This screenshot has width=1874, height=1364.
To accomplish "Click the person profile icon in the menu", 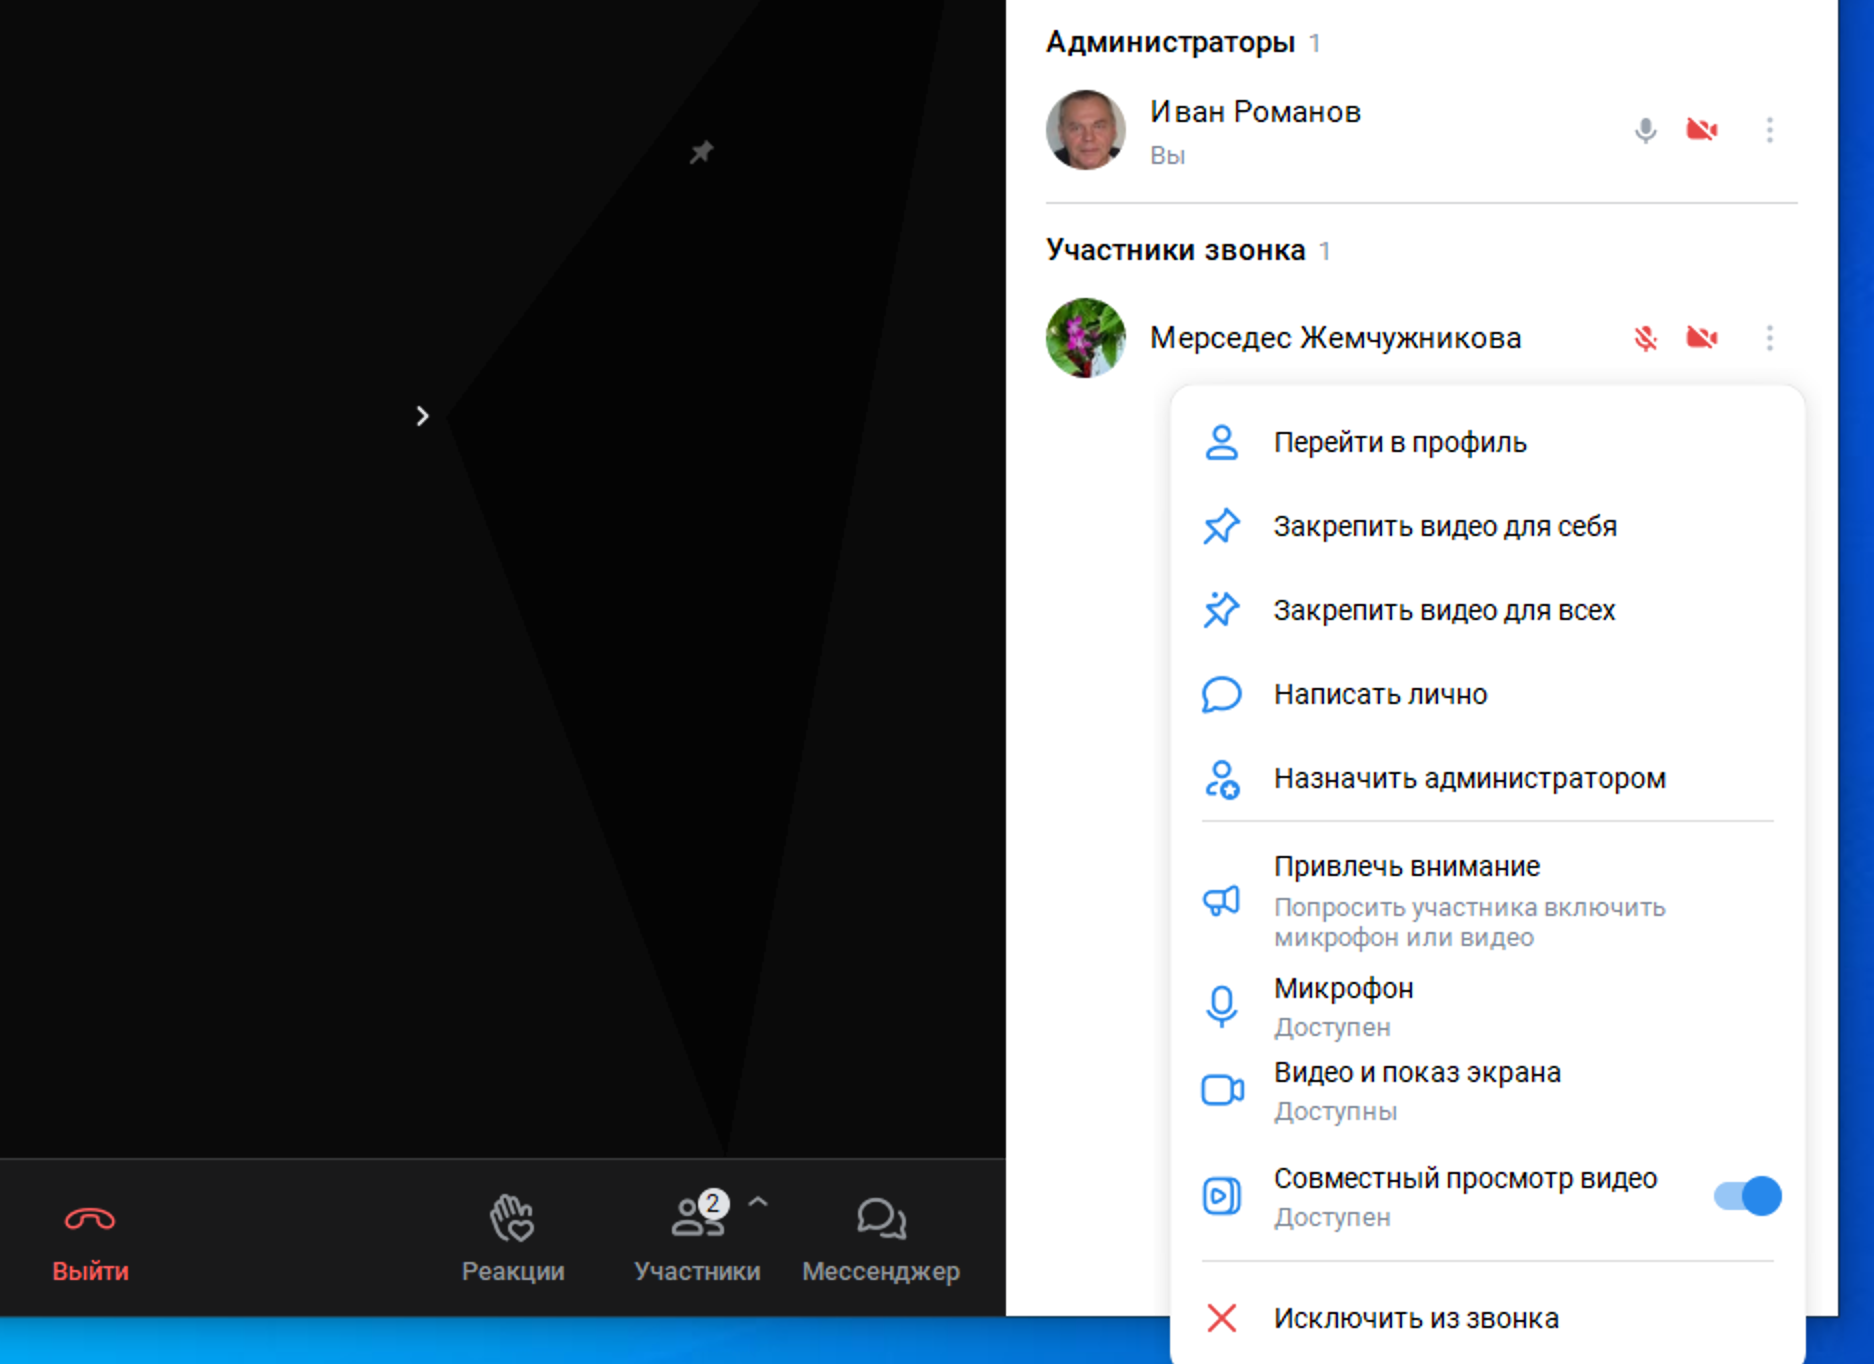I will point(1221,442).
